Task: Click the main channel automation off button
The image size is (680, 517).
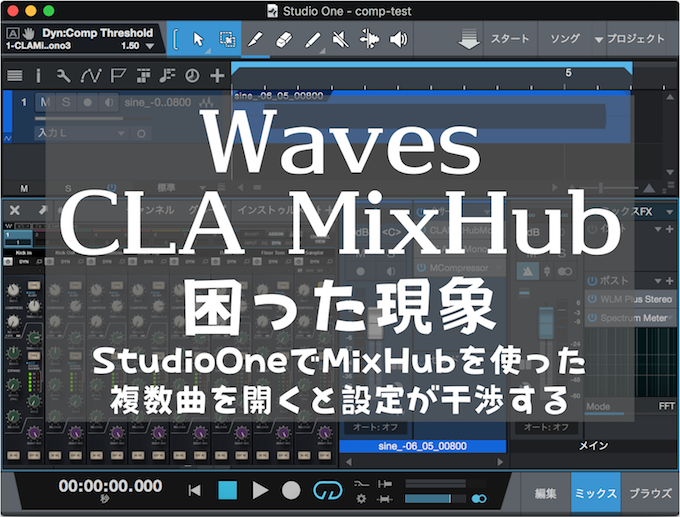Action: tap(546, 427)
